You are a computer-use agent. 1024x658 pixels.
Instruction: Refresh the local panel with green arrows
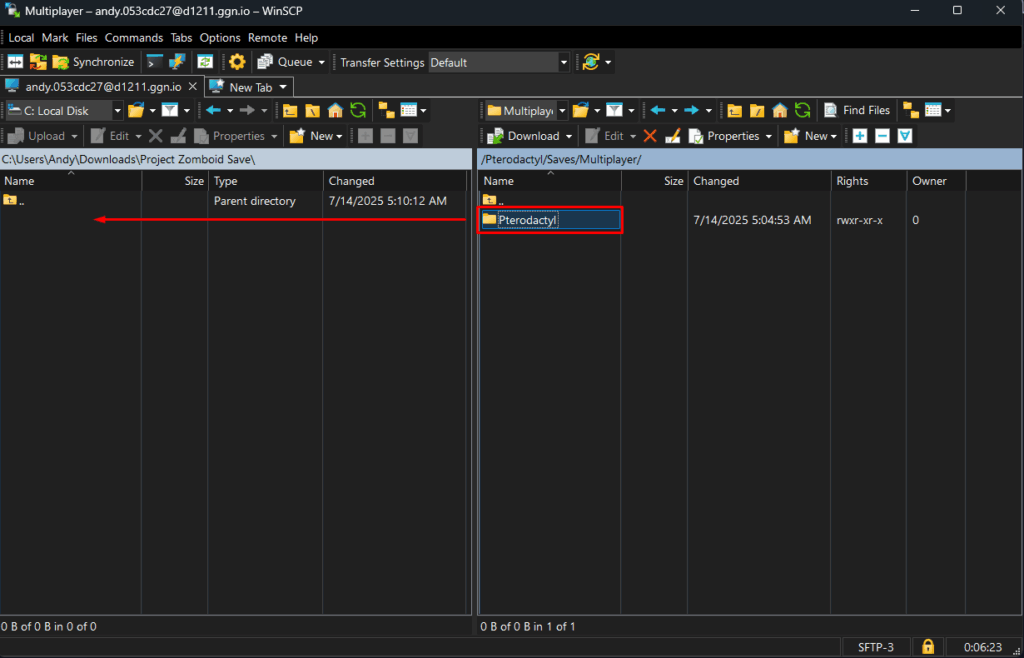(x=357, y=110)
